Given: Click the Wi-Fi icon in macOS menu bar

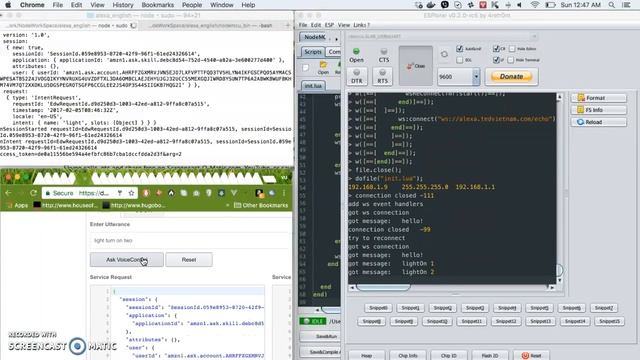Looking at the screenshot, I should tap(535, 5).
